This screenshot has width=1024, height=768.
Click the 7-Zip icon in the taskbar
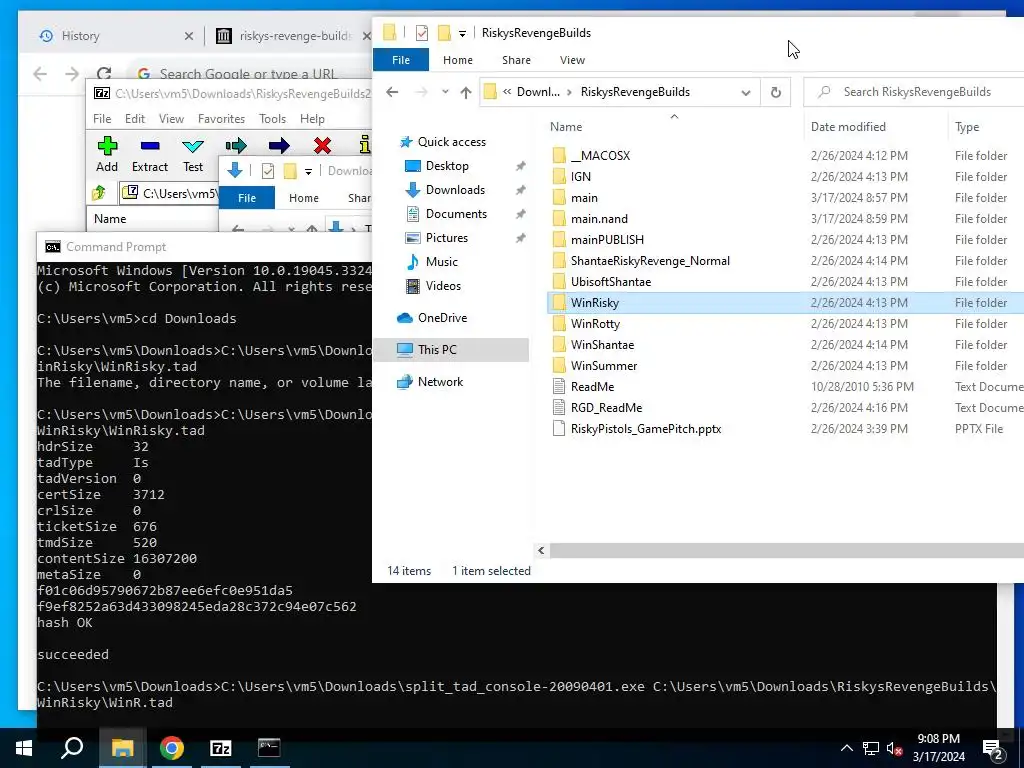(x=221, y=748)
